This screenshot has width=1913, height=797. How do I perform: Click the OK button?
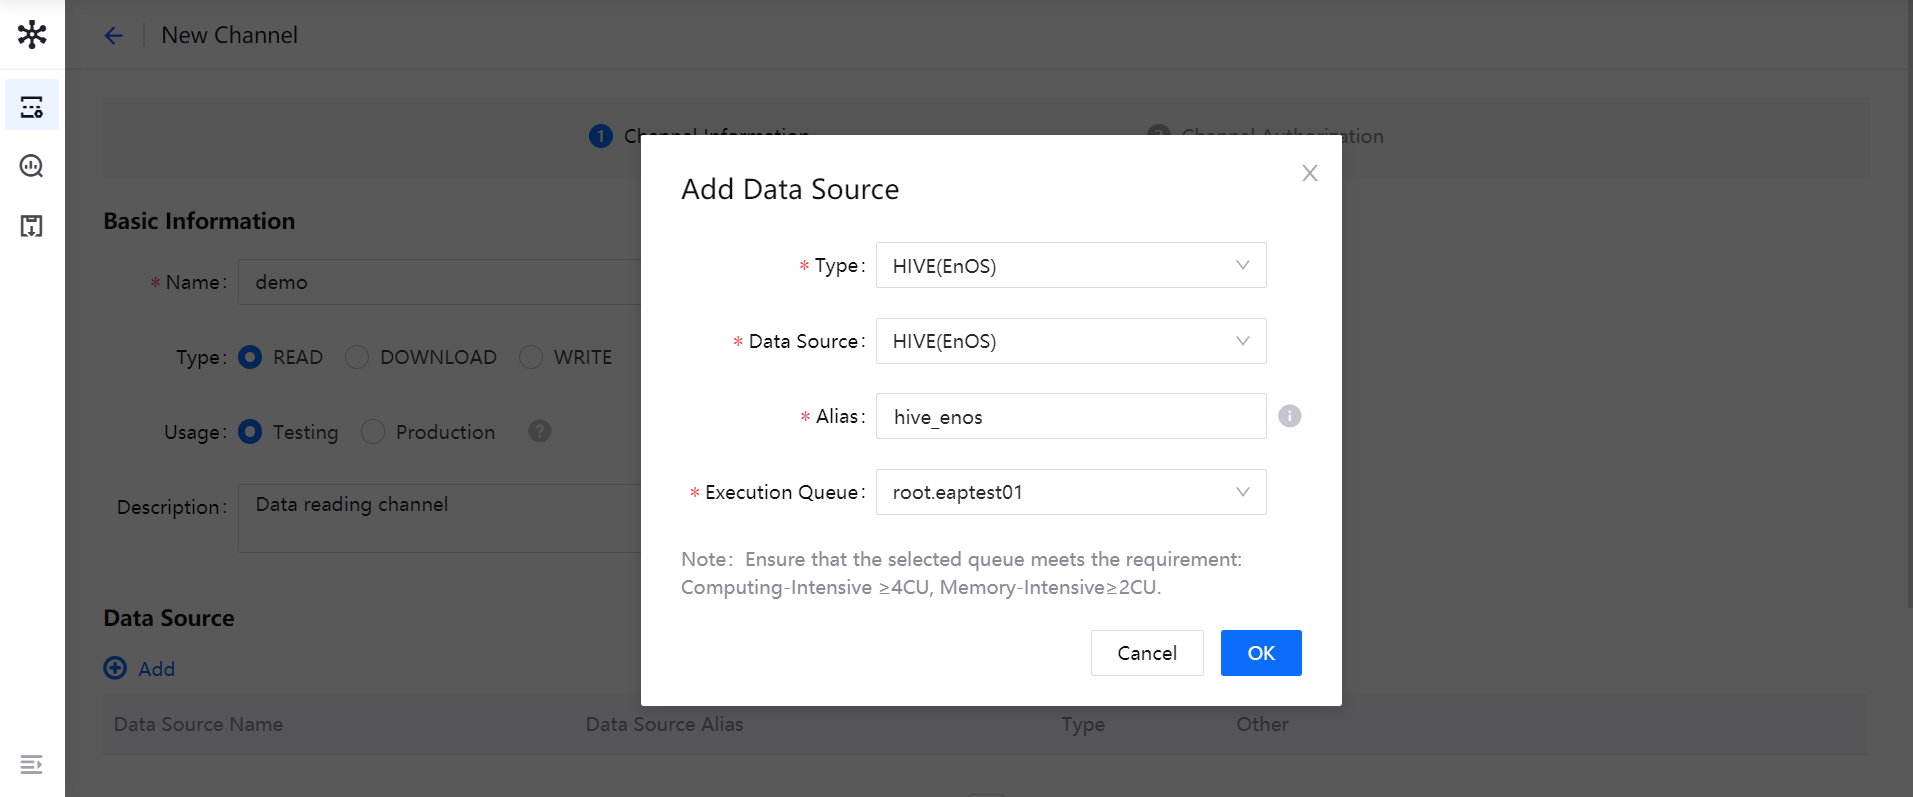click(1261, 653)
